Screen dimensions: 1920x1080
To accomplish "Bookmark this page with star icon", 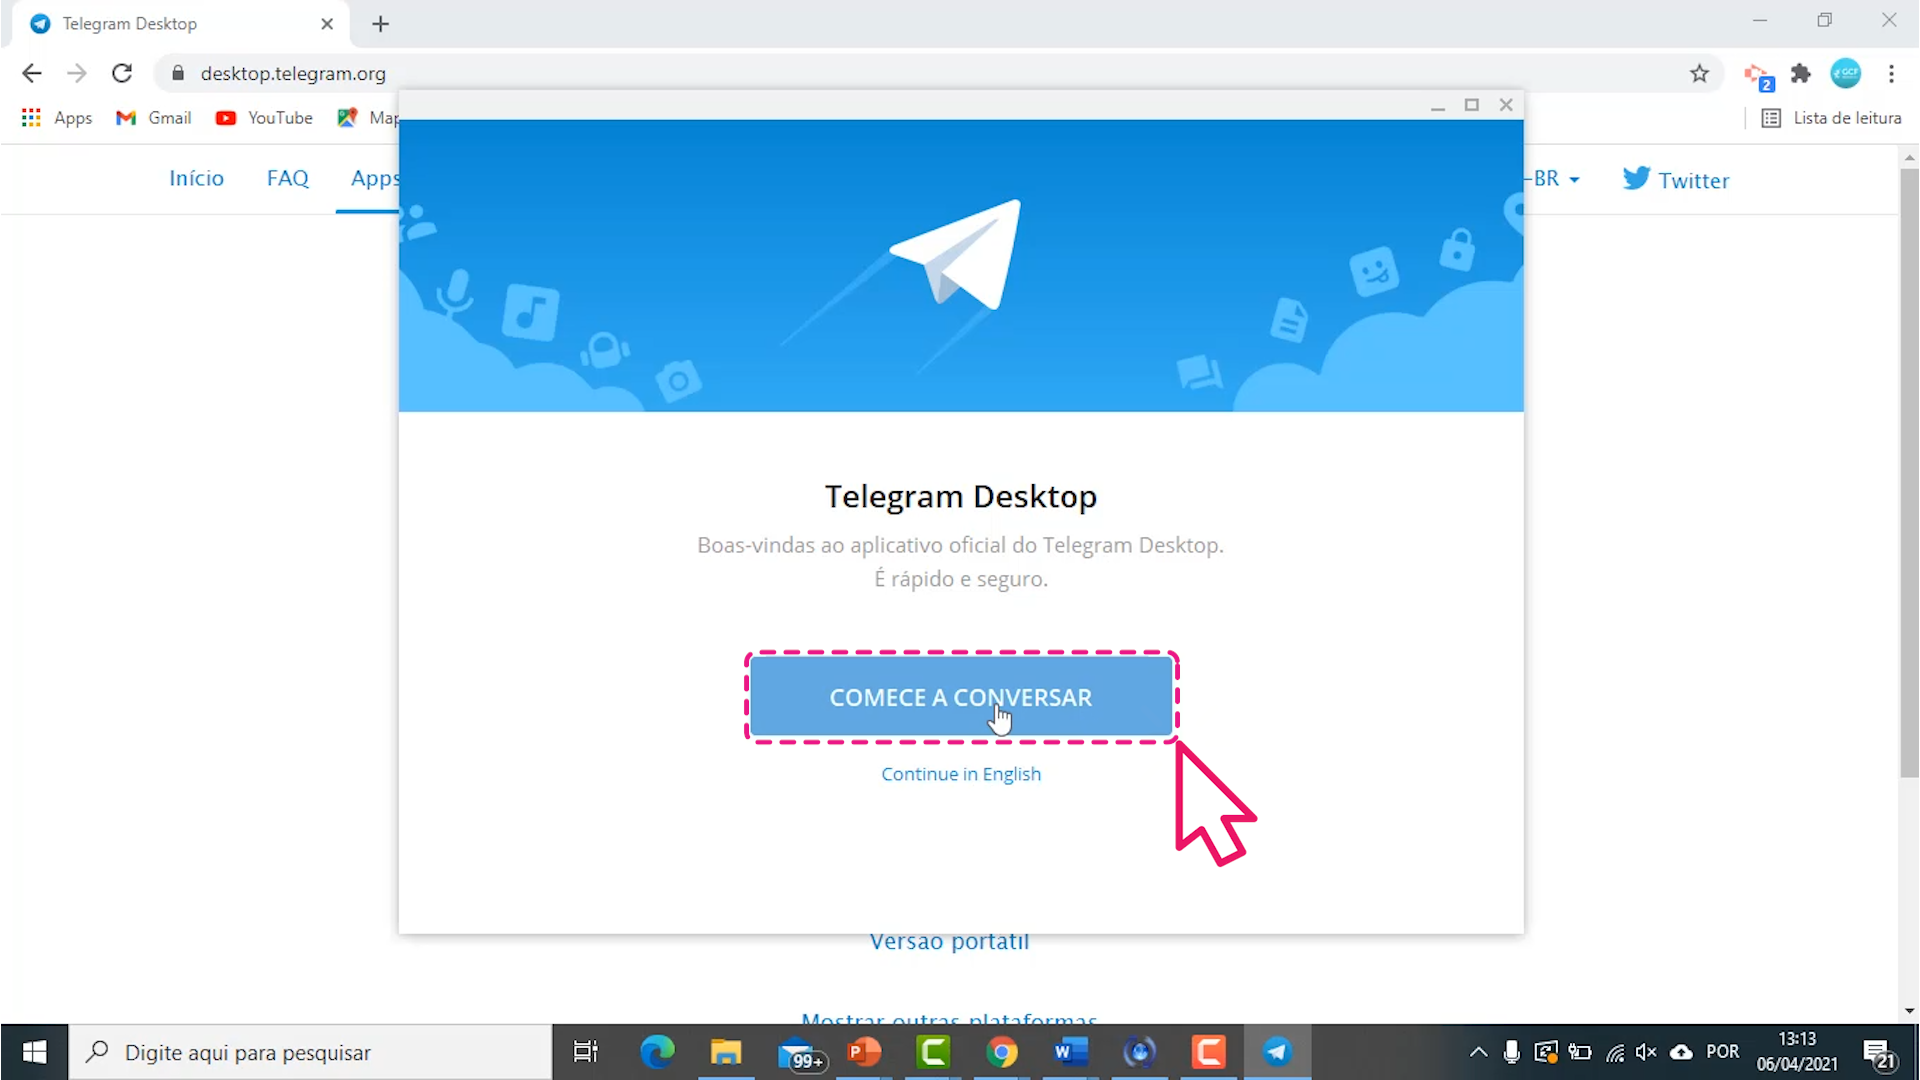I will [x=1699, y=73].
